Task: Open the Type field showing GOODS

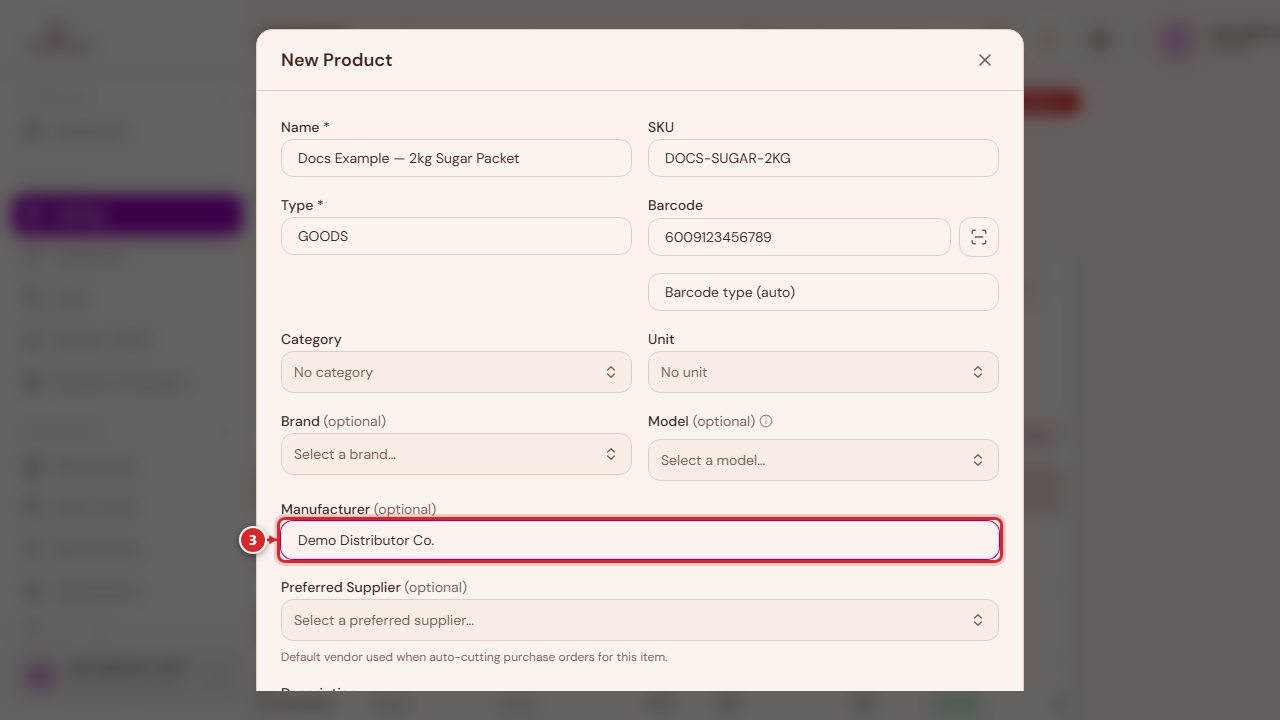Action: tap(456, 237)
